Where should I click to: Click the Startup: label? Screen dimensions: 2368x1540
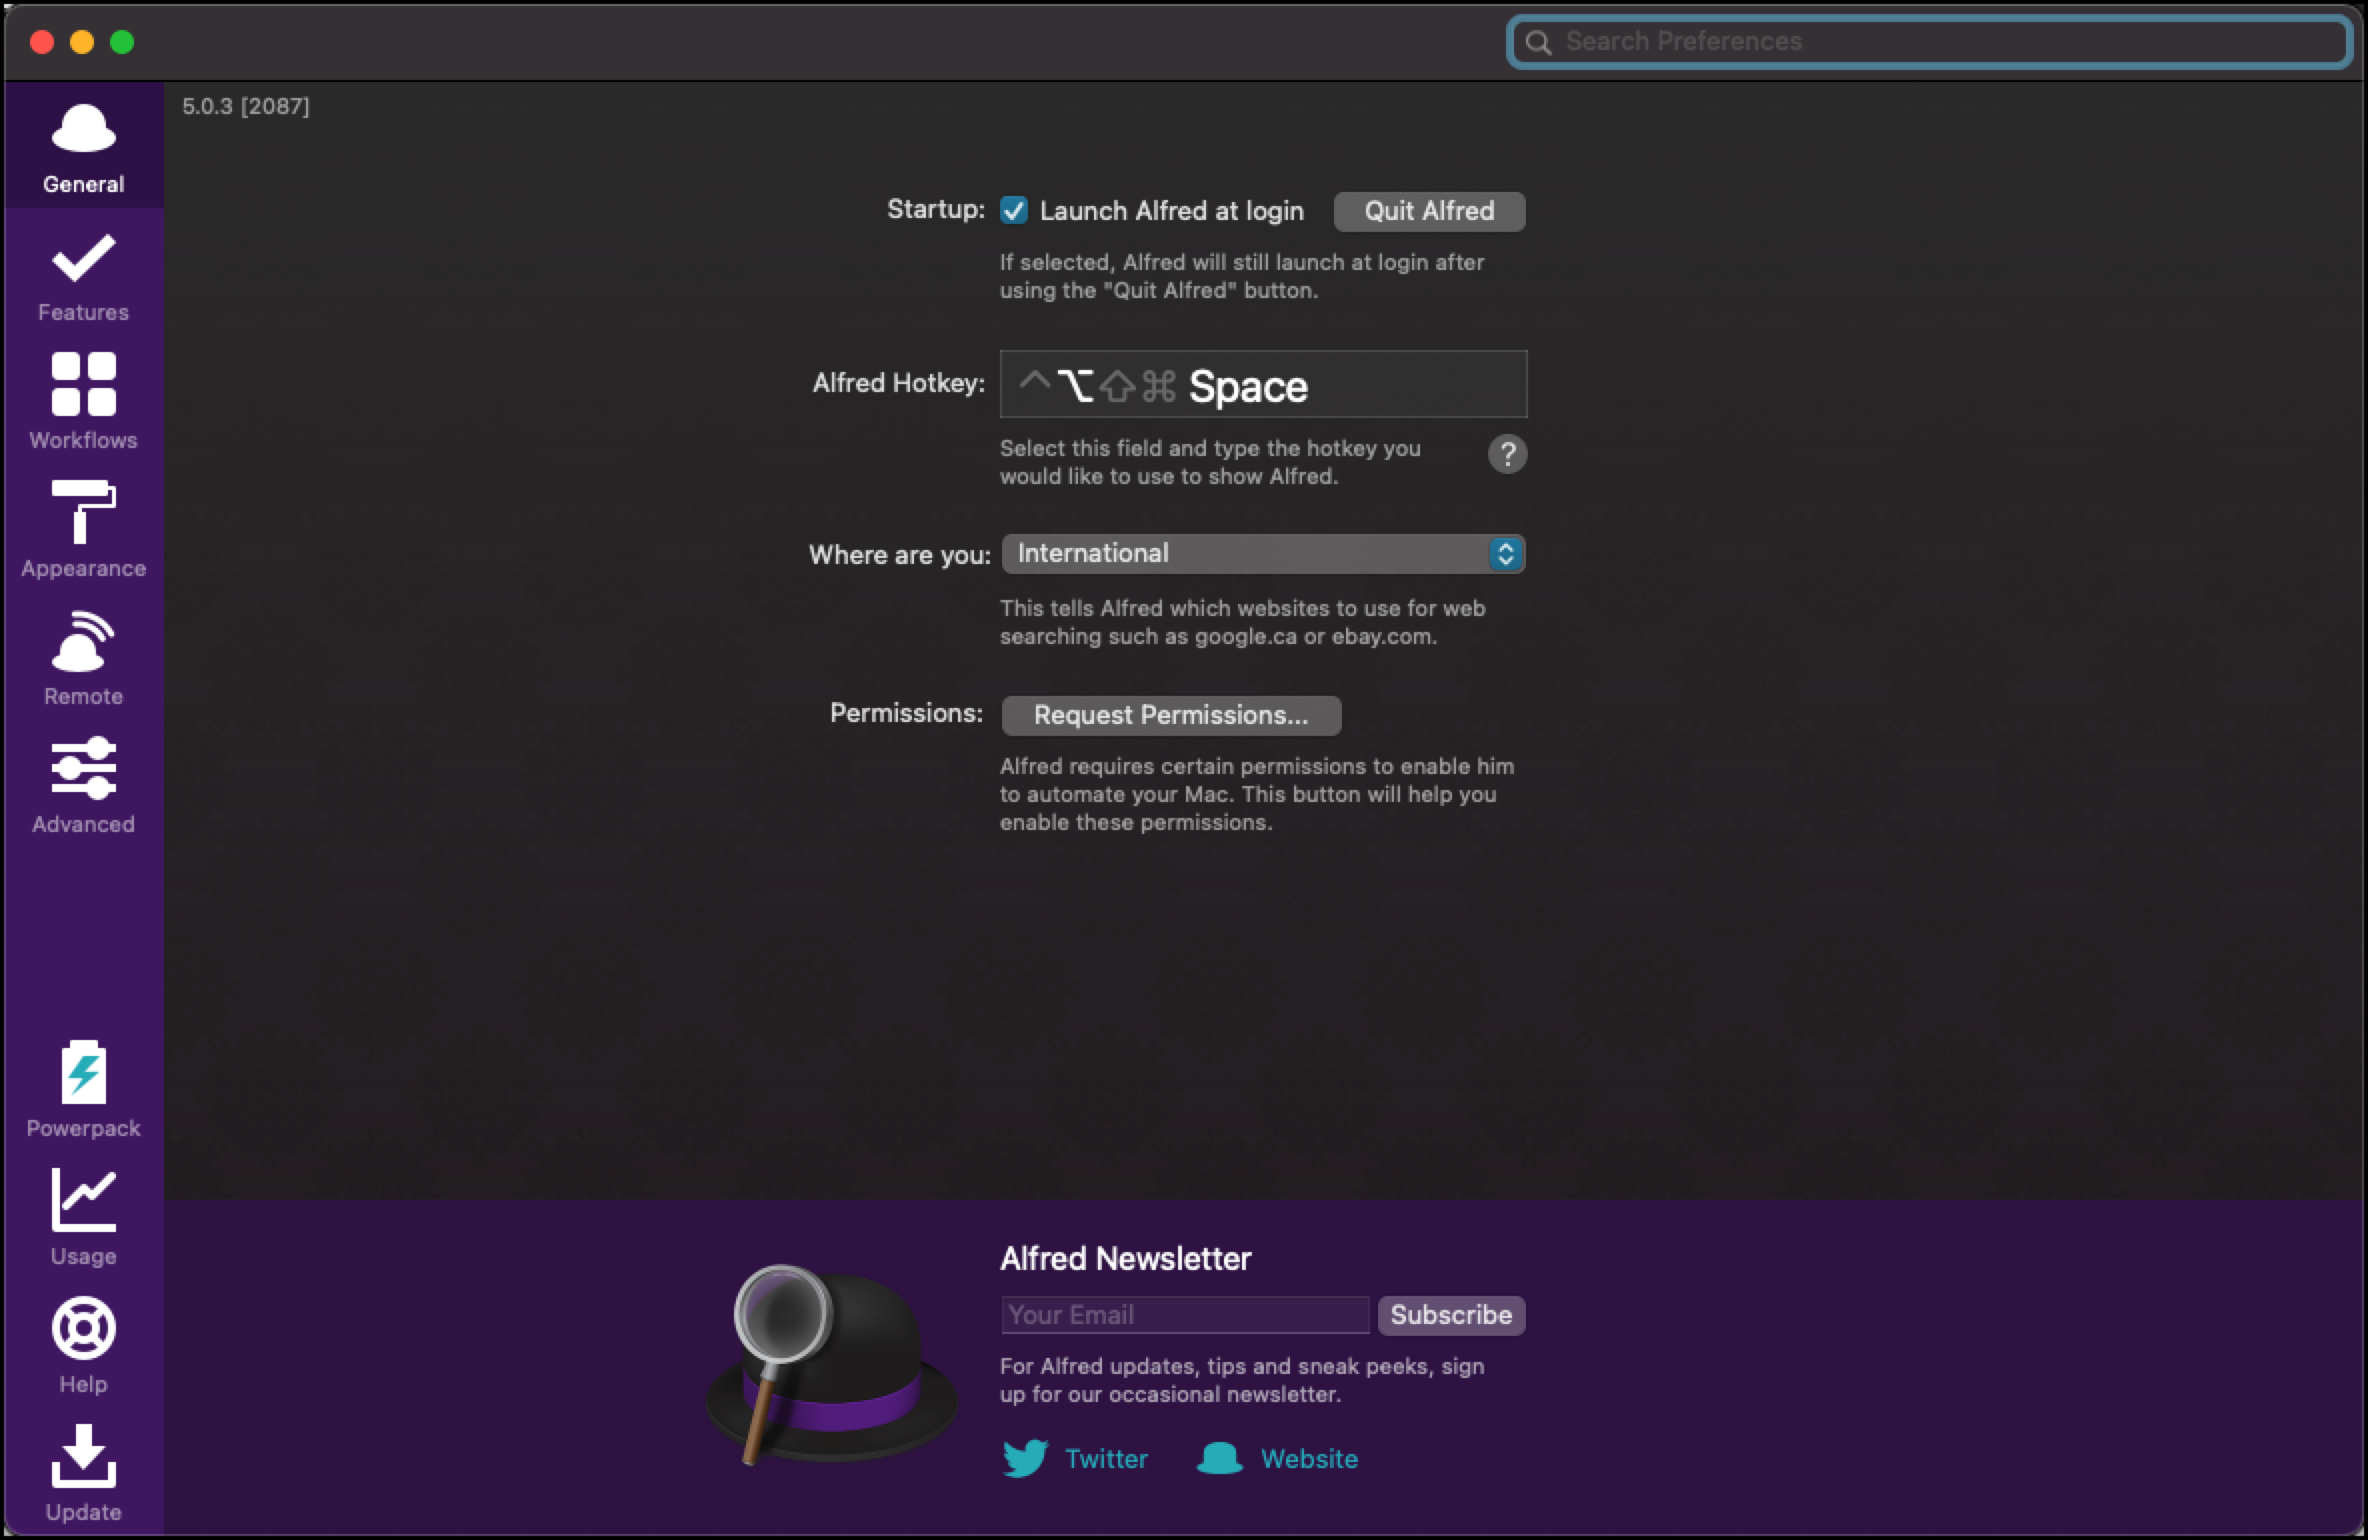(936, 209)
